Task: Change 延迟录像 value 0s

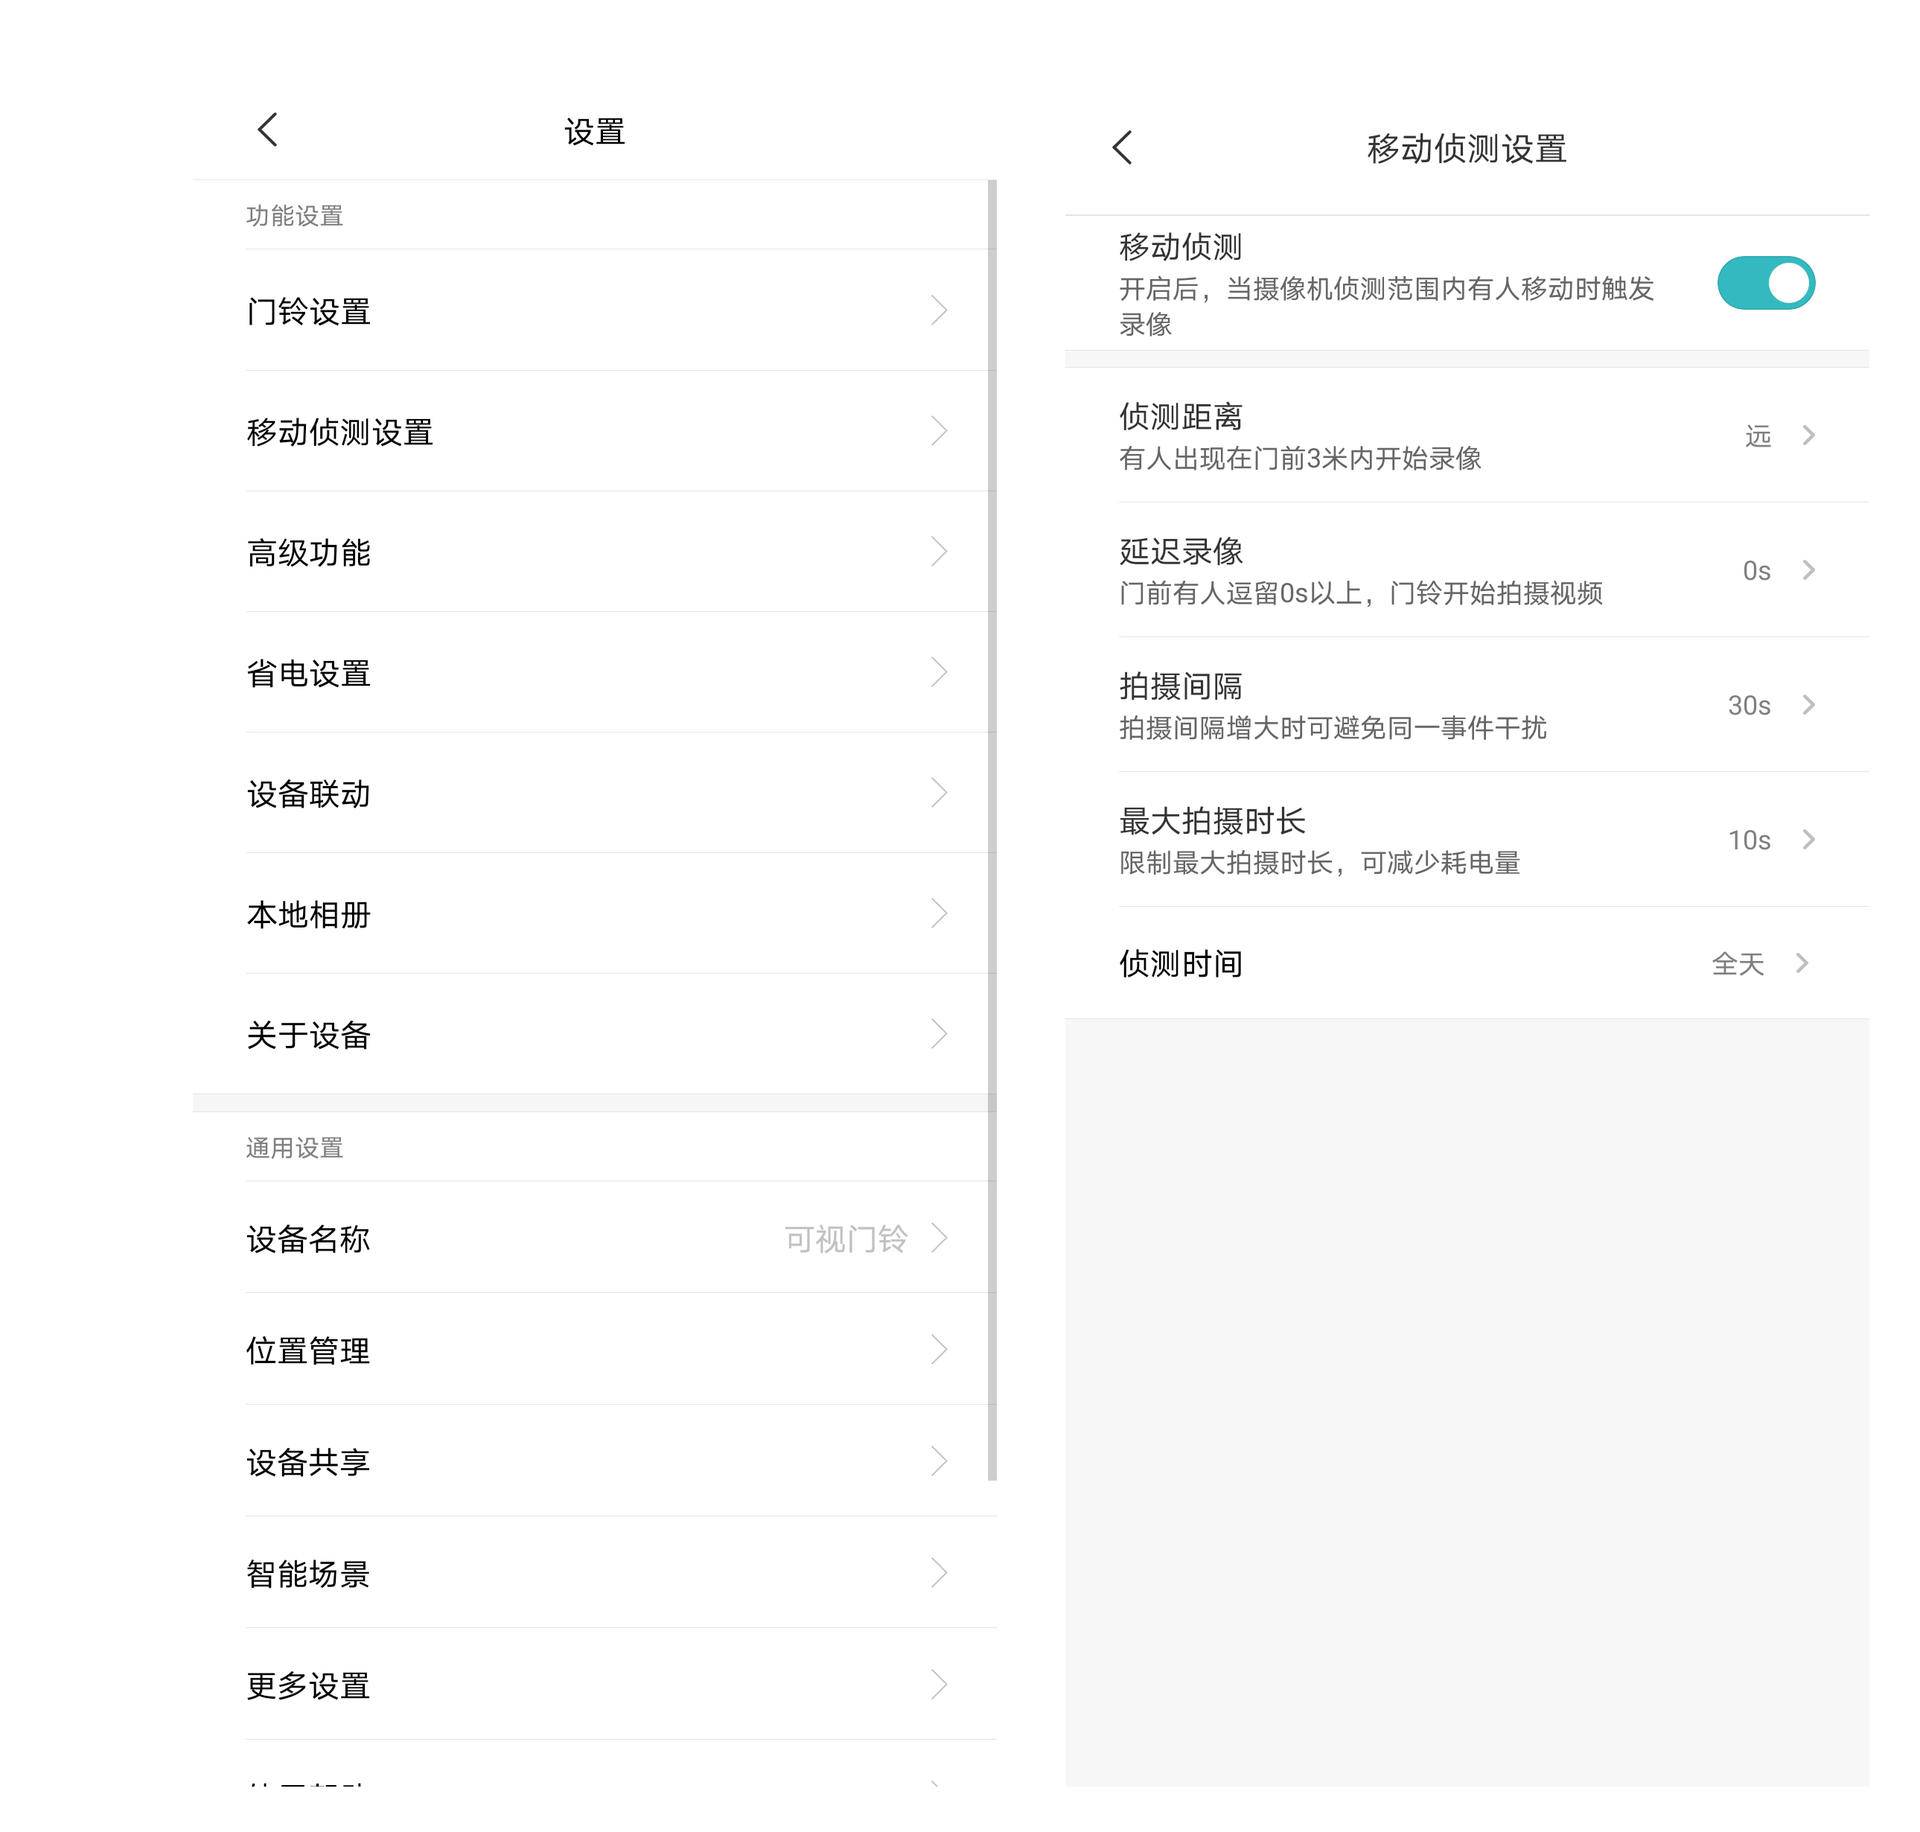Action: (x=1757, y=570)
